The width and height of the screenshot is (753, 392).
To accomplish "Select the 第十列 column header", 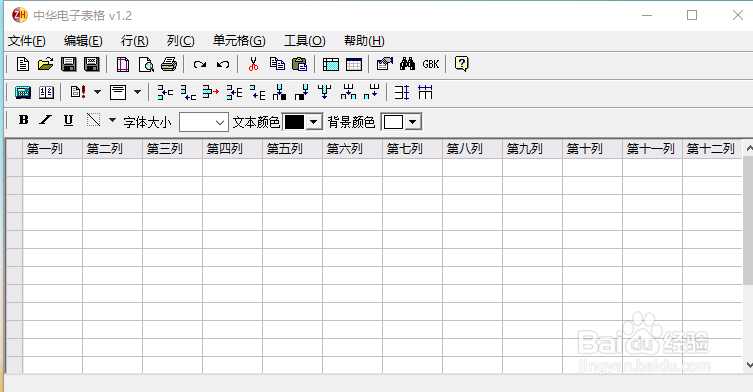I will 593,149.
